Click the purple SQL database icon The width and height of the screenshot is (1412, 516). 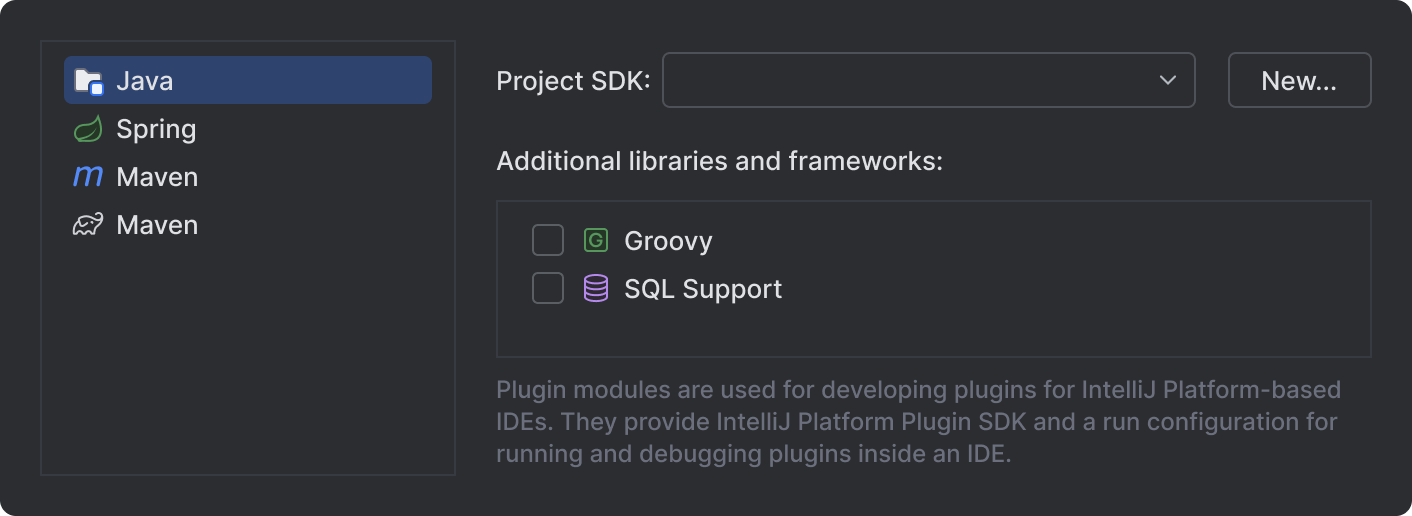click(x=596, y=289)
